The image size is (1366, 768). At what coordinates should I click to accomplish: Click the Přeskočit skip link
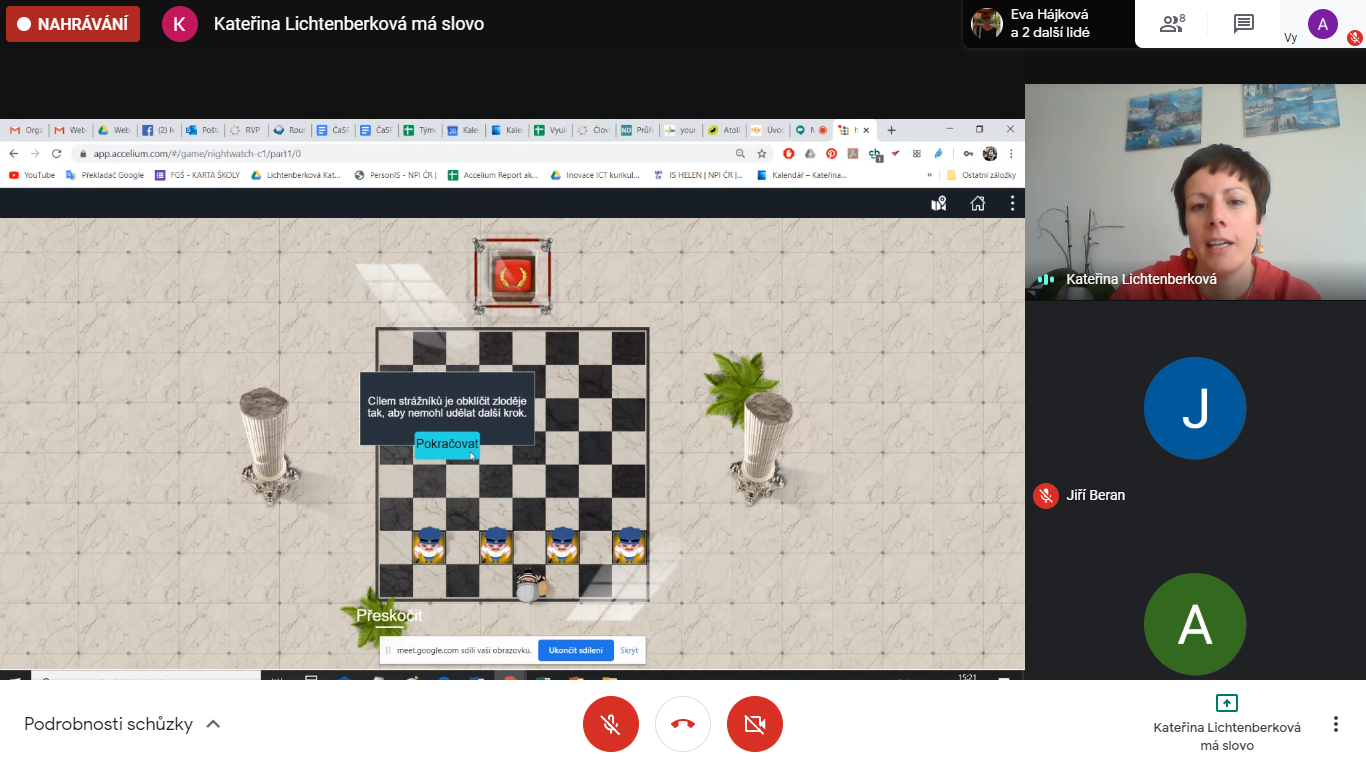tap(389, 616)
